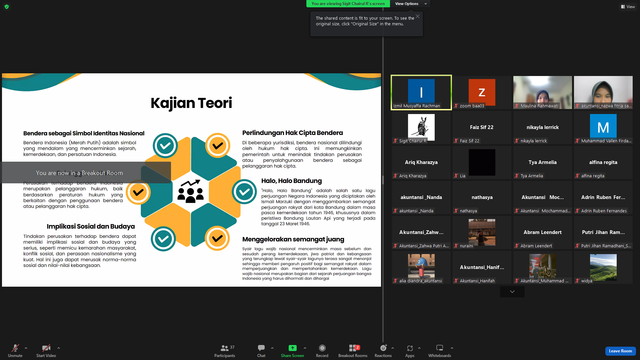Close the shared content size tooltip

point(418,16)
